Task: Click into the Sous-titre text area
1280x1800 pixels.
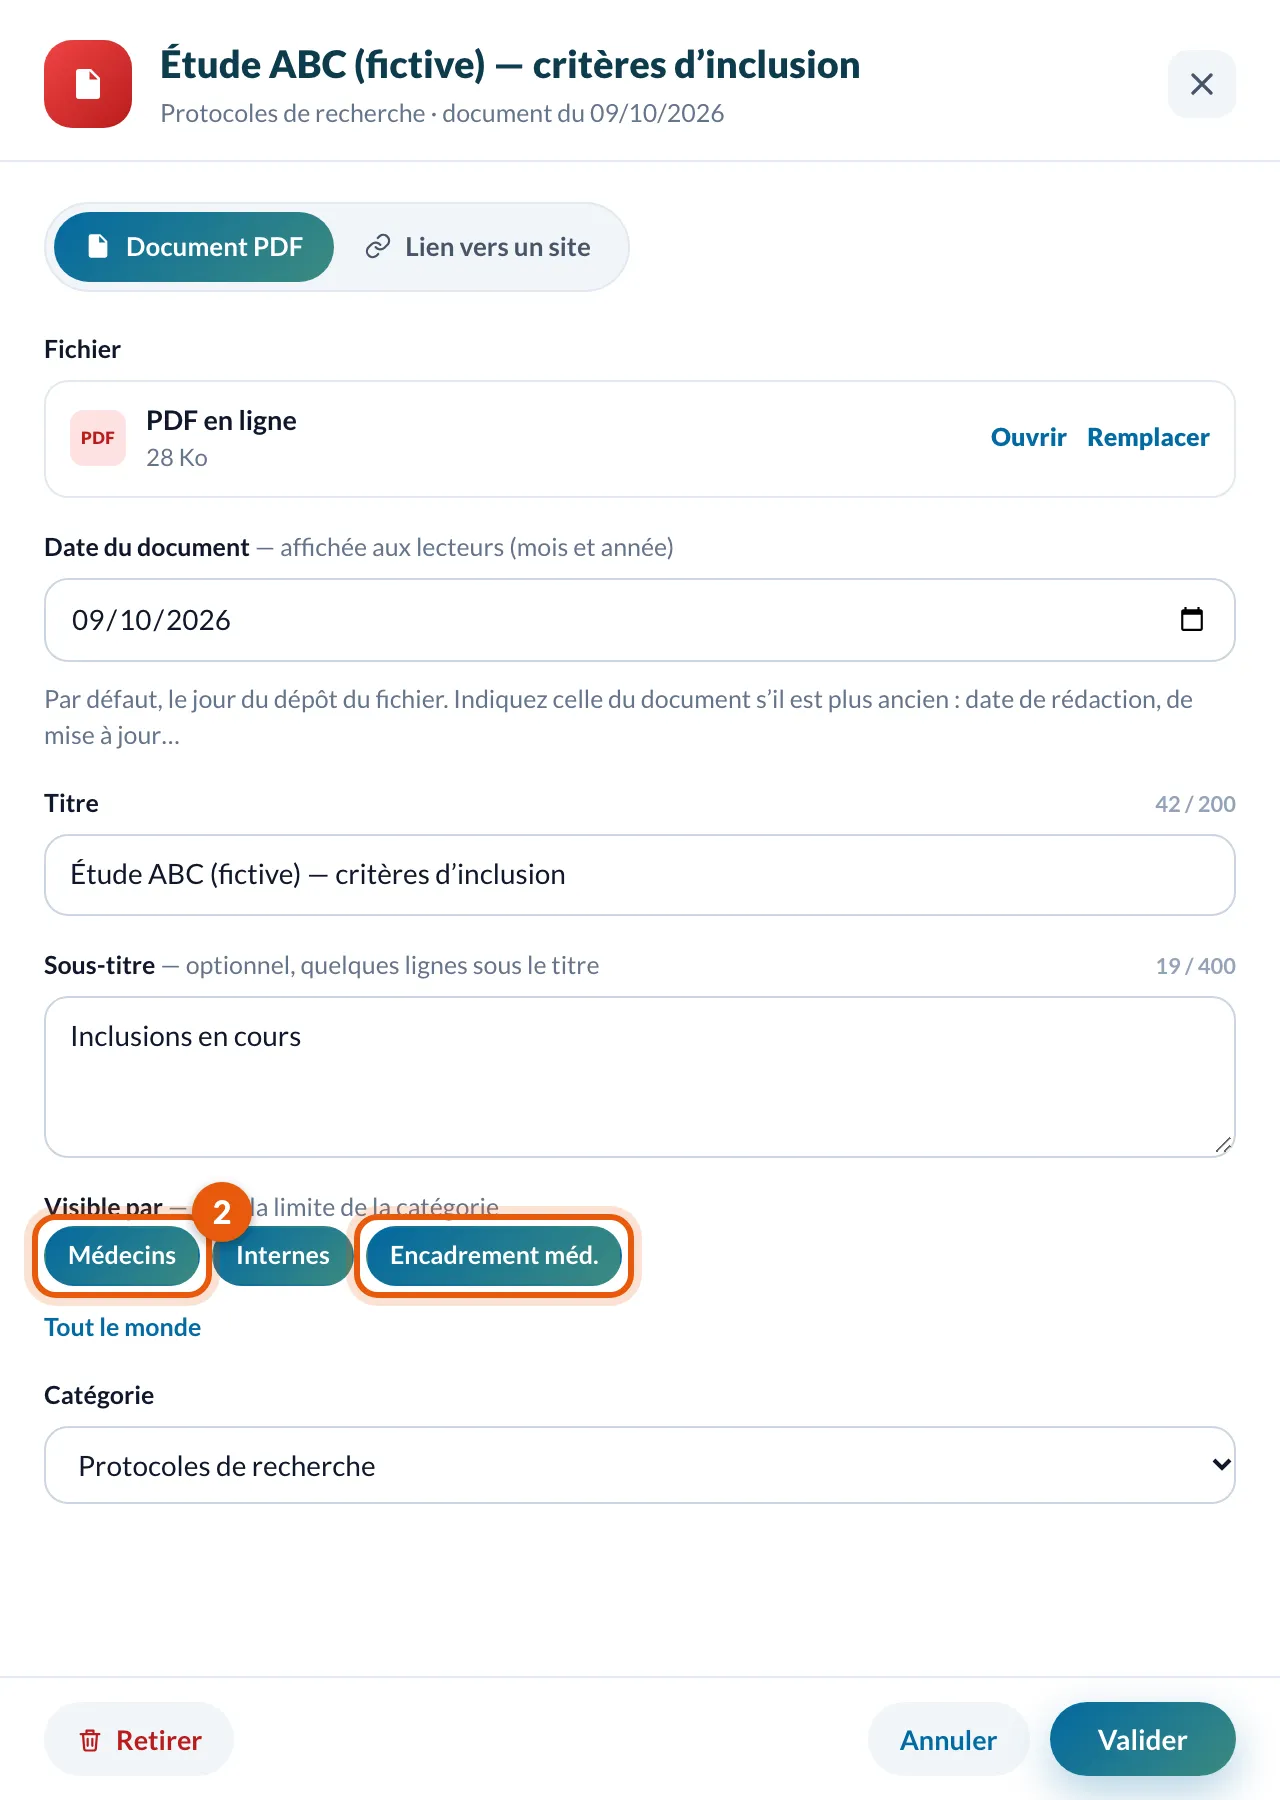Action: (640, 1077)
